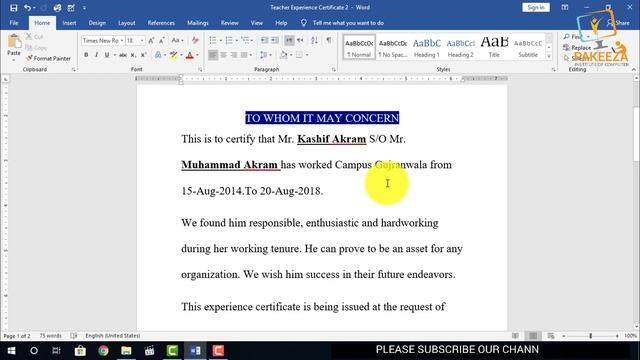This screenshot has width=640, height=360.
Task: Justify the paragraph text
Action: point(244,55)
